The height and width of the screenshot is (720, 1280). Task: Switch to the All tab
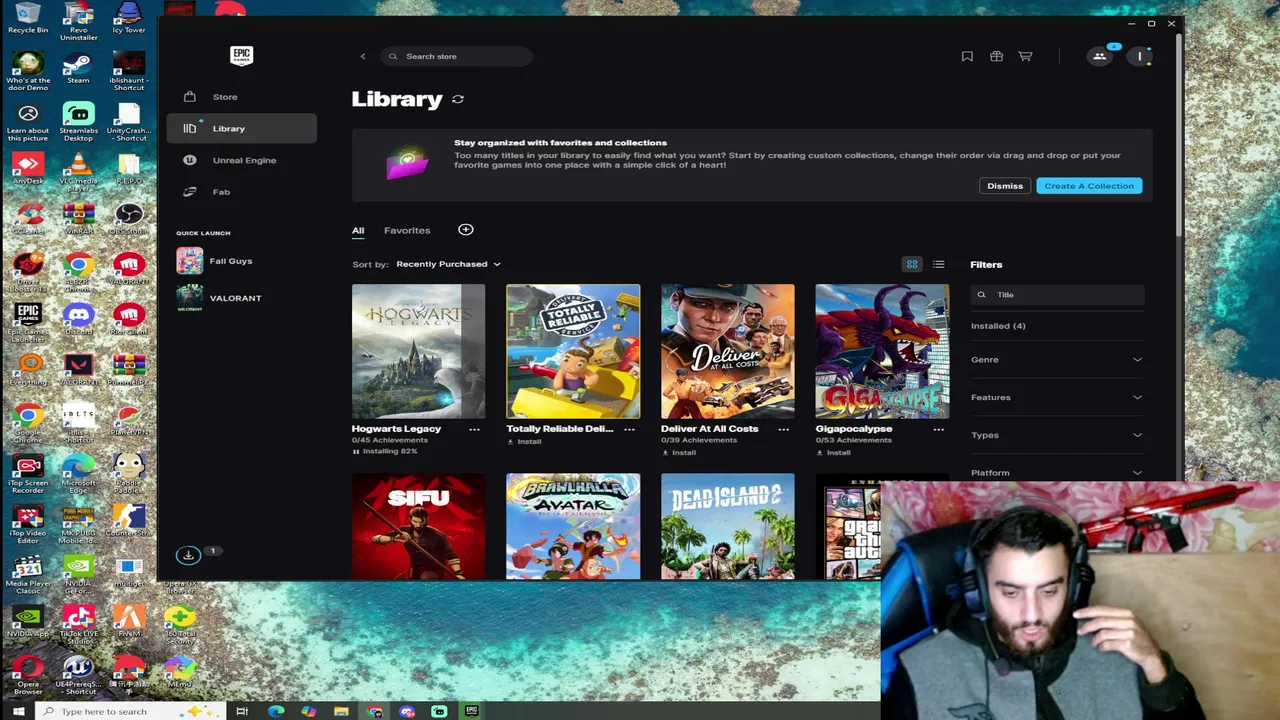click(358, 230)
